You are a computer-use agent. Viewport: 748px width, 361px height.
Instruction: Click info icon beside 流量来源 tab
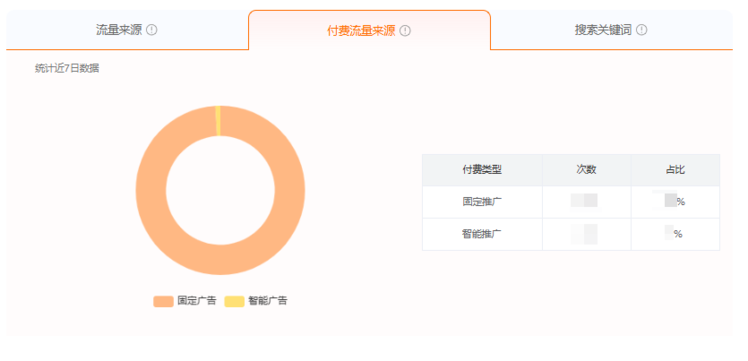tap(152, 30)
